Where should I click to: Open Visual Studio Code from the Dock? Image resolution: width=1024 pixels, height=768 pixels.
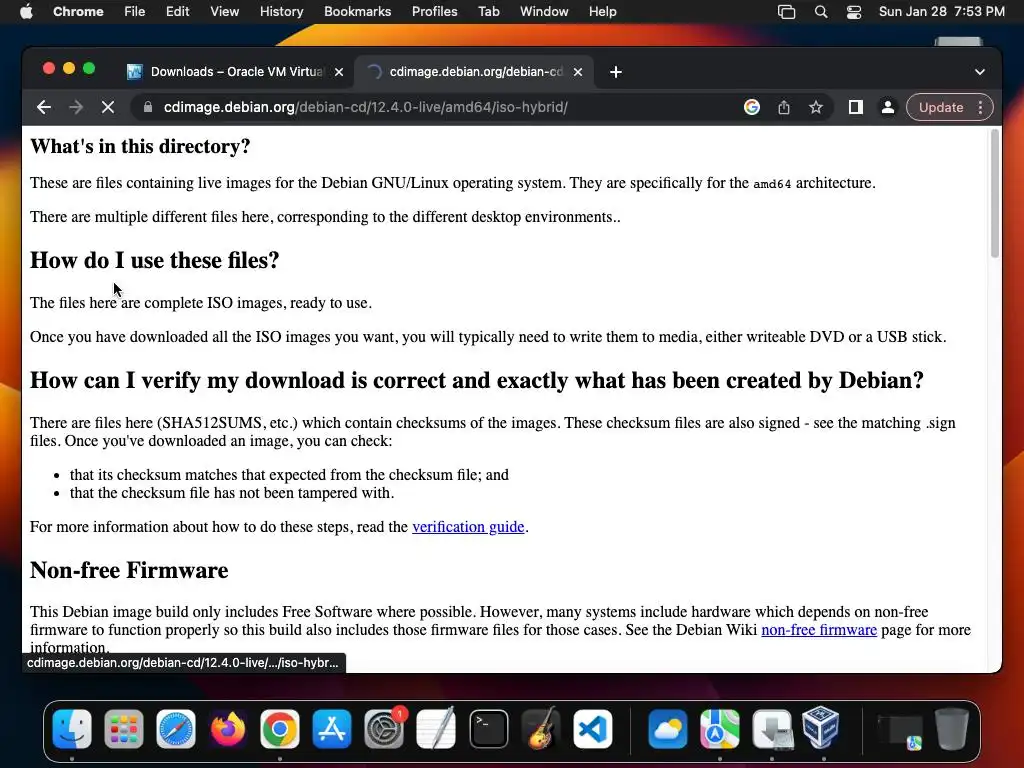pyautogui.click(x=593, y=729)
